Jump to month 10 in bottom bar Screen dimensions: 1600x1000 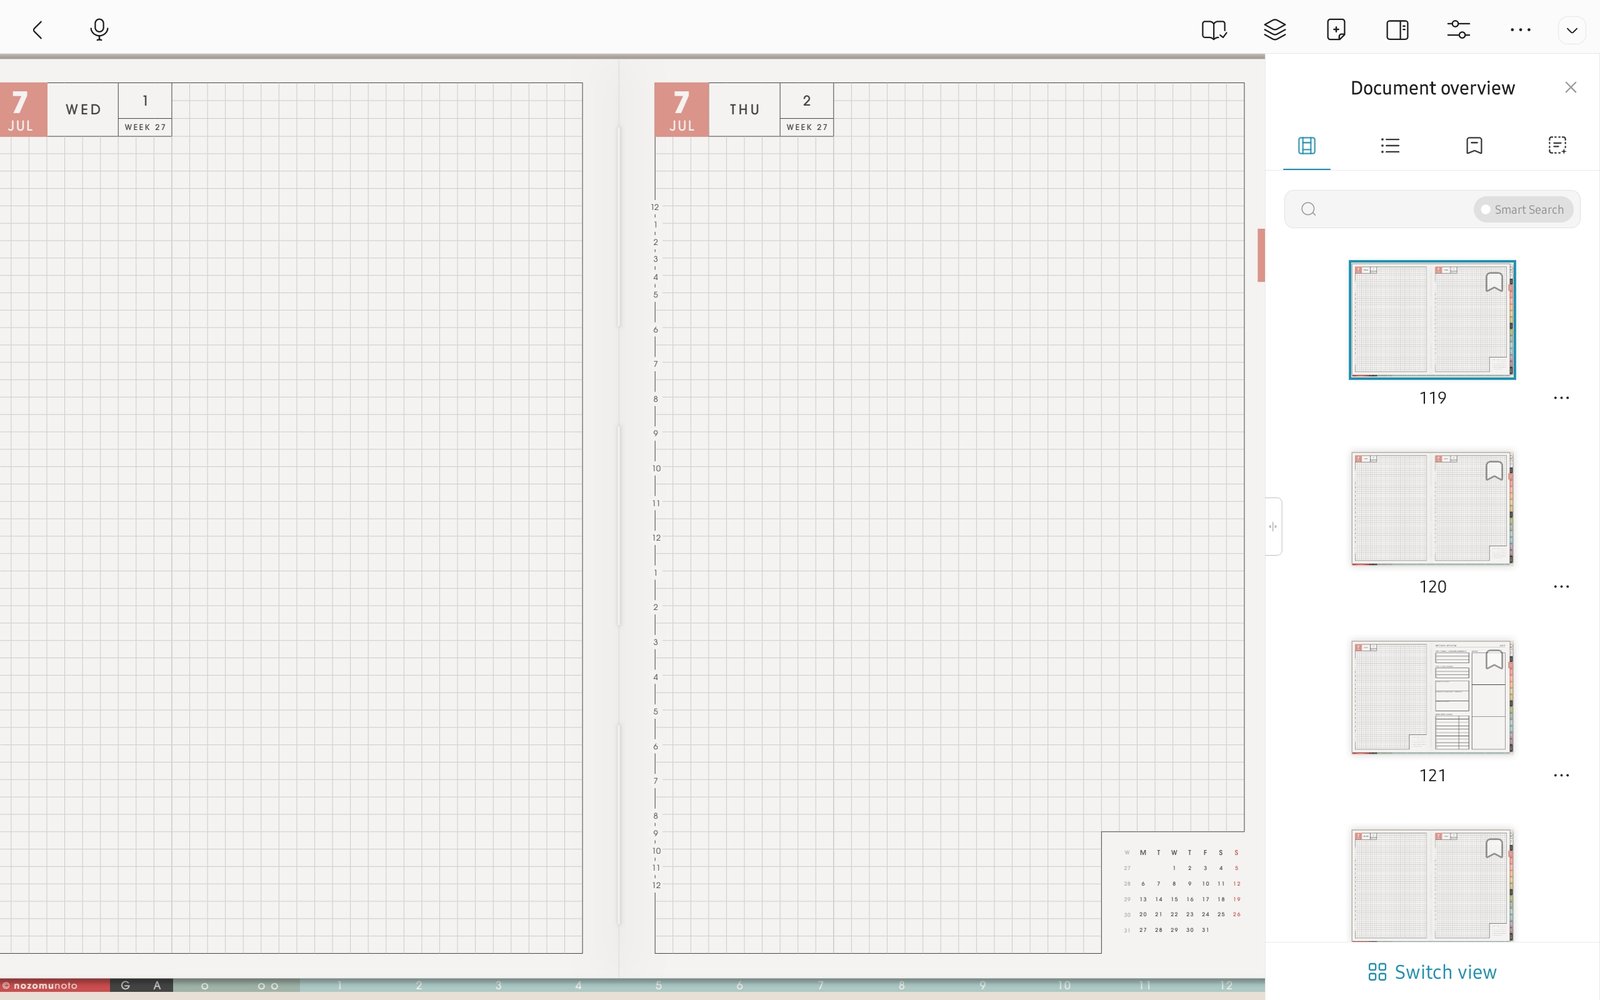pyautogui.click(x=1064, y=986)
